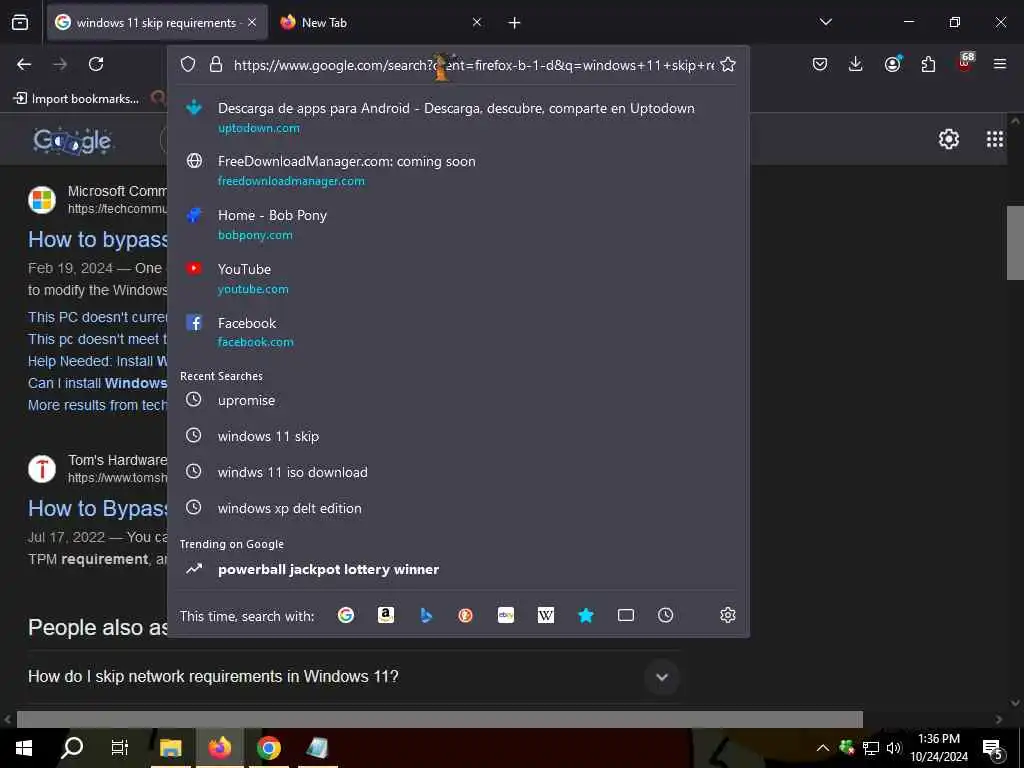Choose recent search 'upromise'
This screenshot has height=768, width=1024.
[458, 400]
